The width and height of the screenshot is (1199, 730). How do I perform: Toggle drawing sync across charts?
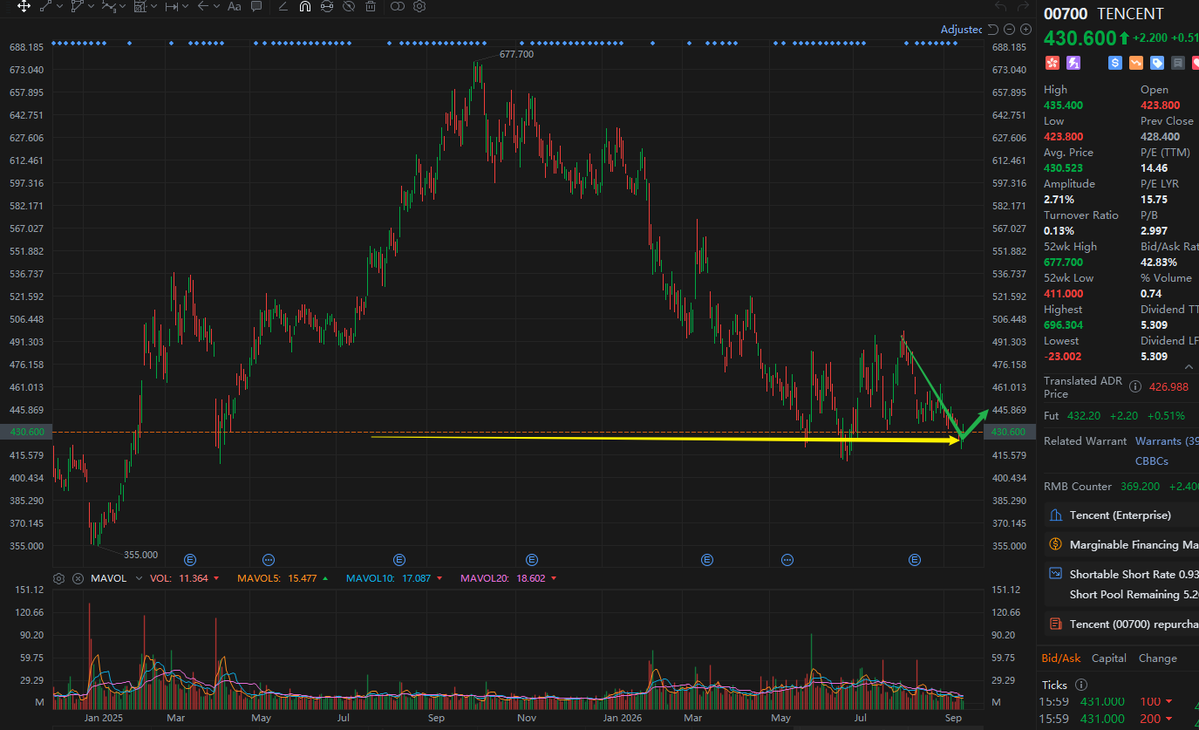(327, 6)
